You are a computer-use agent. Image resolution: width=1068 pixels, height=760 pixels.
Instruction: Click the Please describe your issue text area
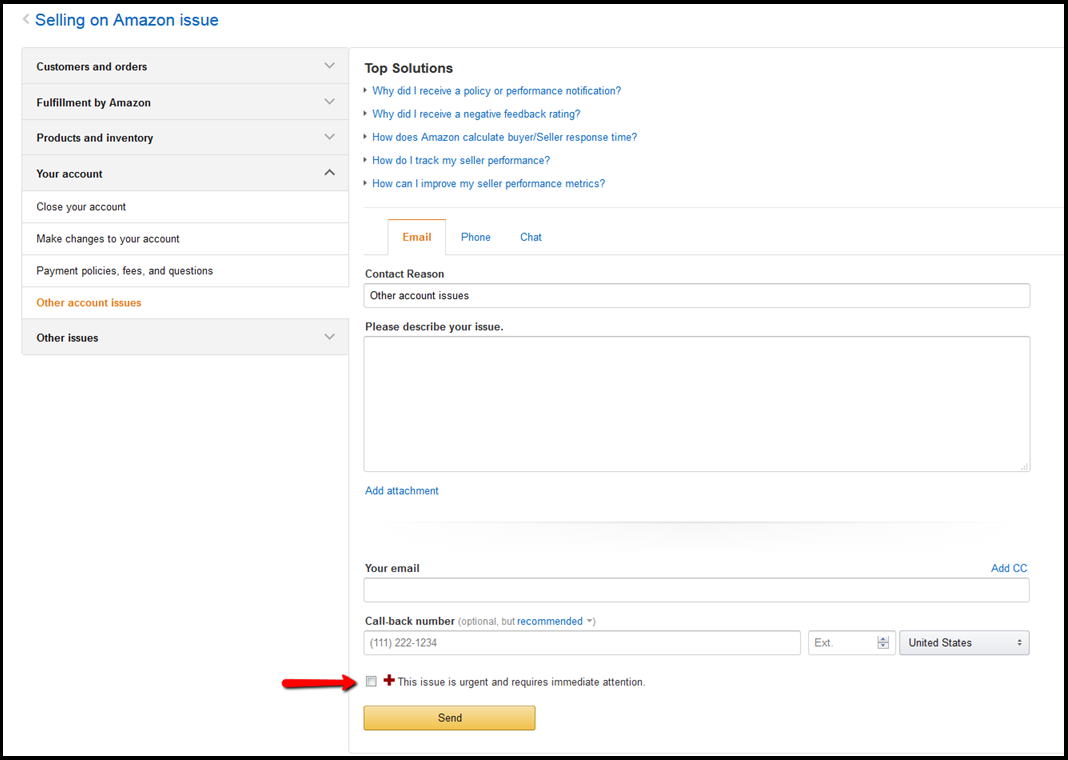point(696,403)
